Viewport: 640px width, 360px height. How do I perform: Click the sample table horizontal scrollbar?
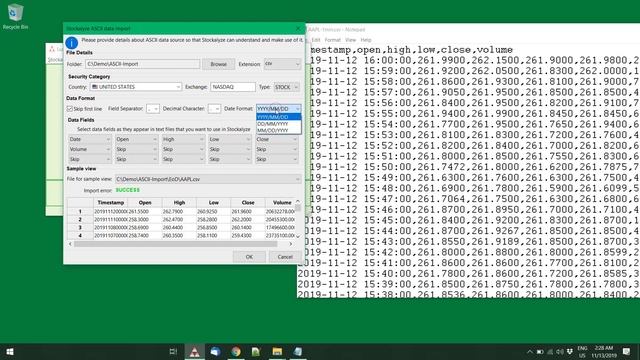(x=176, y=244)
